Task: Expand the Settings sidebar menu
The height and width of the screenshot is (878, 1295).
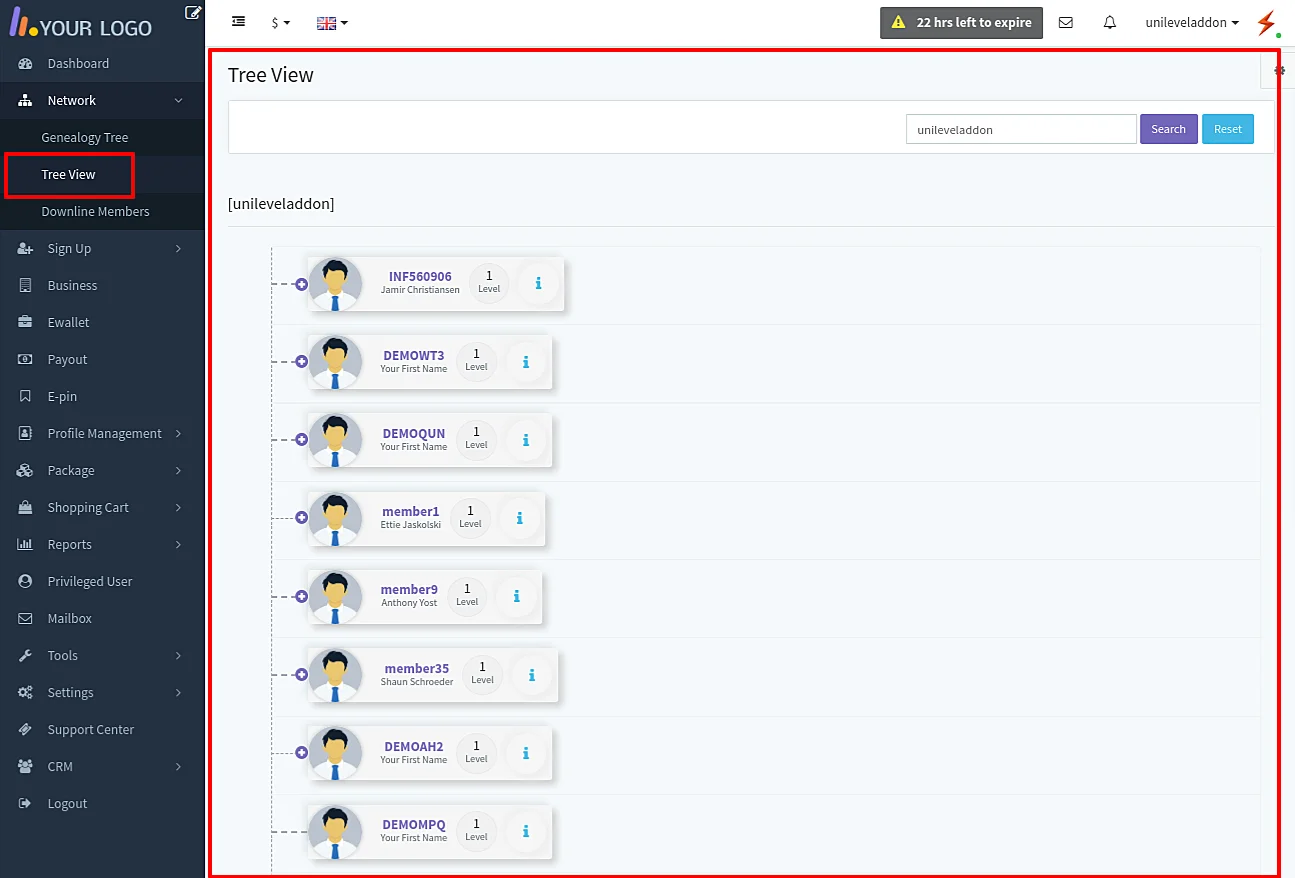Action: (x=102, y=692)
